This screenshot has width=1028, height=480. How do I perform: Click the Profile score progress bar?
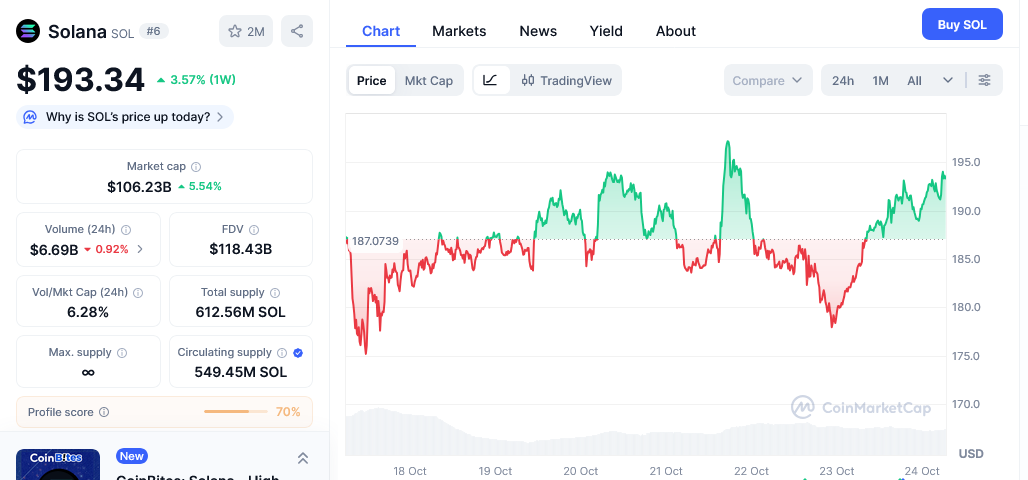[238, 412]
